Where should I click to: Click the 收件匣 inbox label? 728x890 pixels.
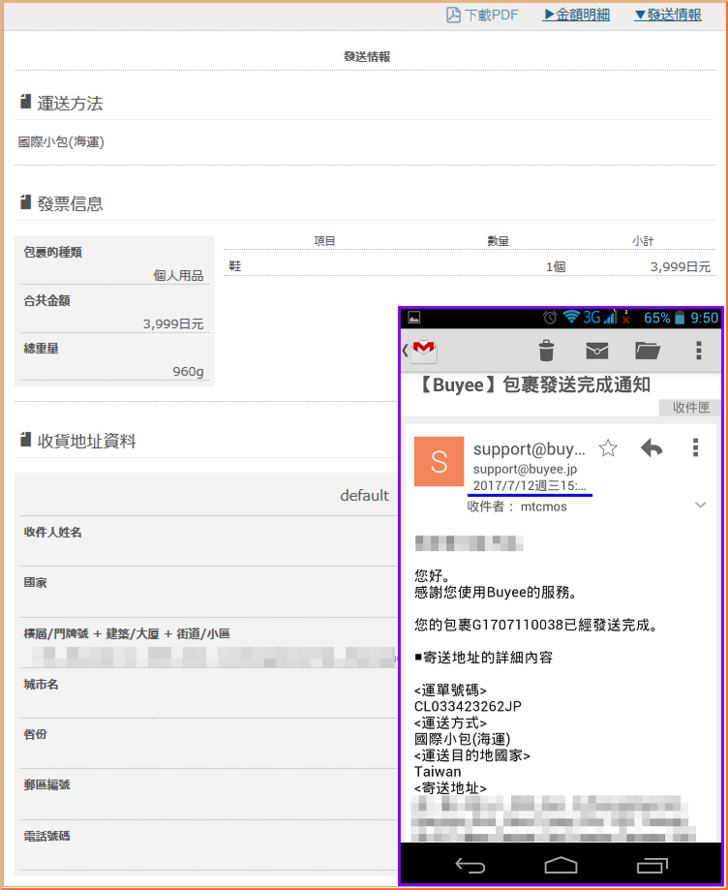690,408
